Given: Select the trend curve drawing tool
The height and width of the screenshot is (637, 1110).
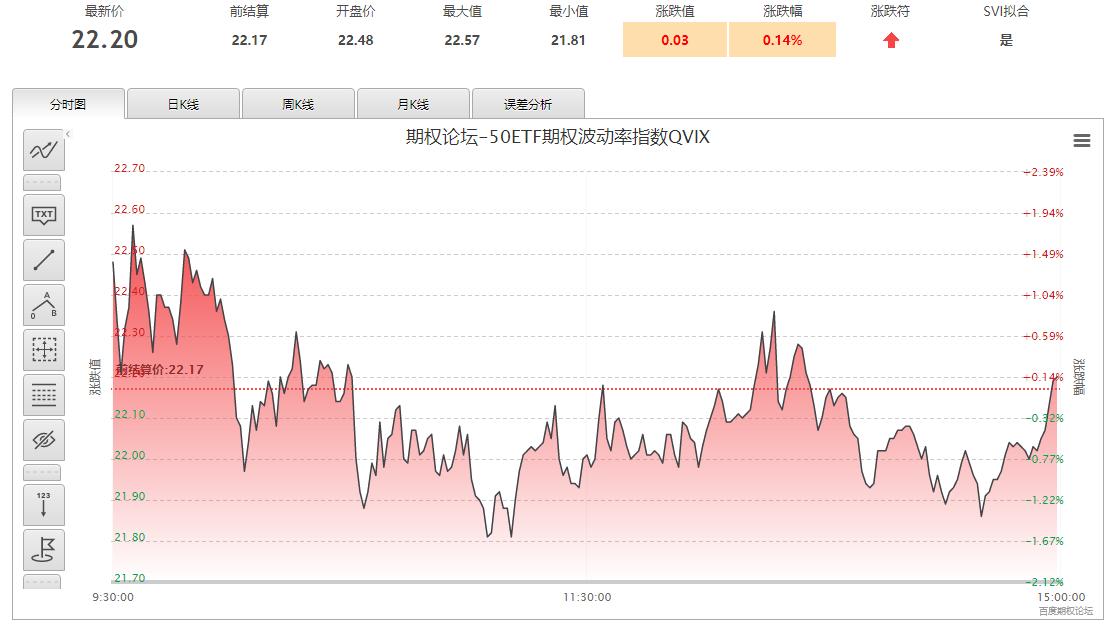Looking at the screenshot, I should click(44, 150).
